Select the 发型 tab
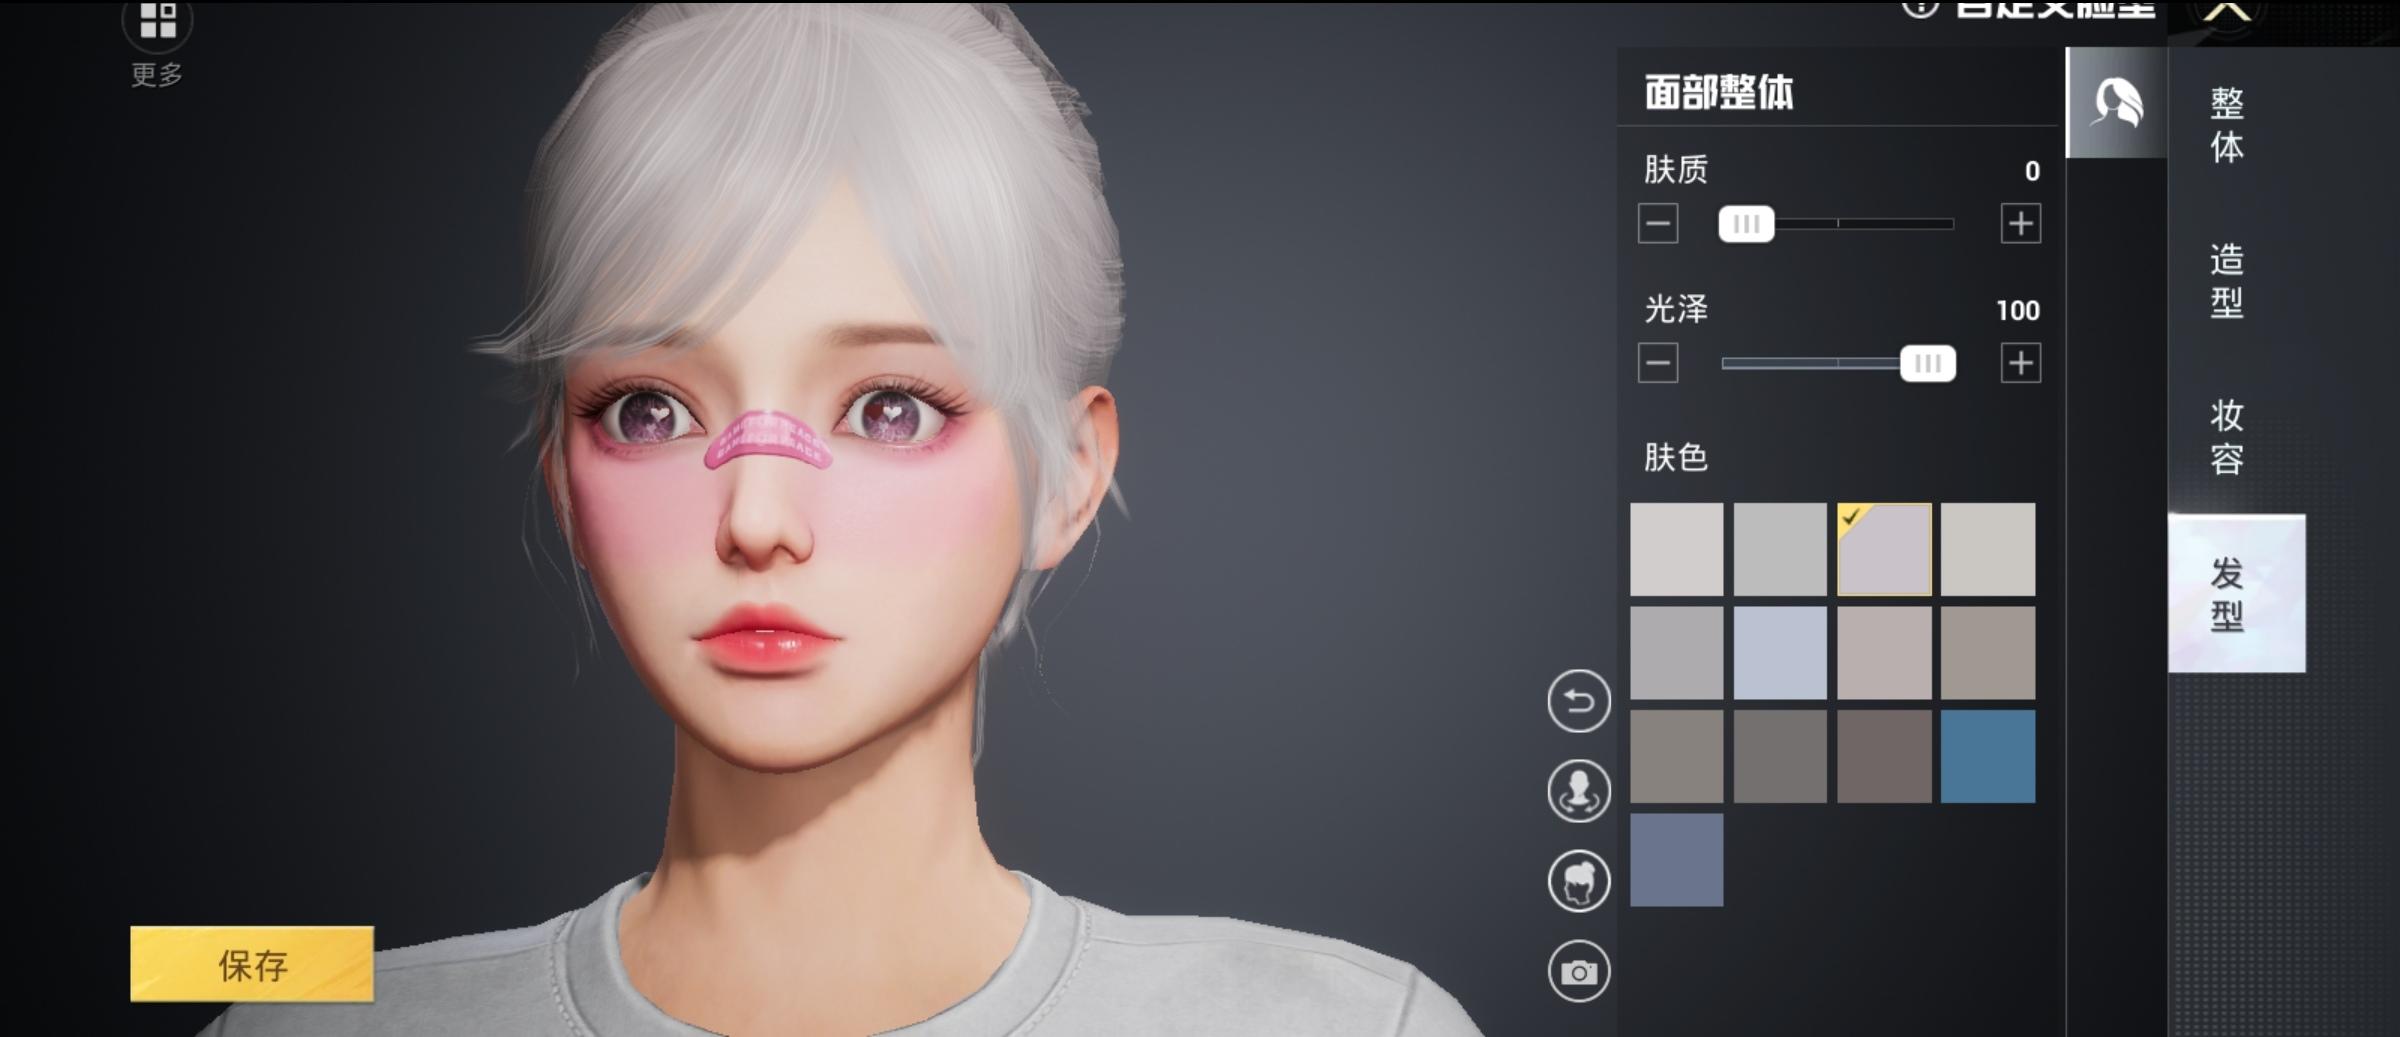 coord(2236,593)
